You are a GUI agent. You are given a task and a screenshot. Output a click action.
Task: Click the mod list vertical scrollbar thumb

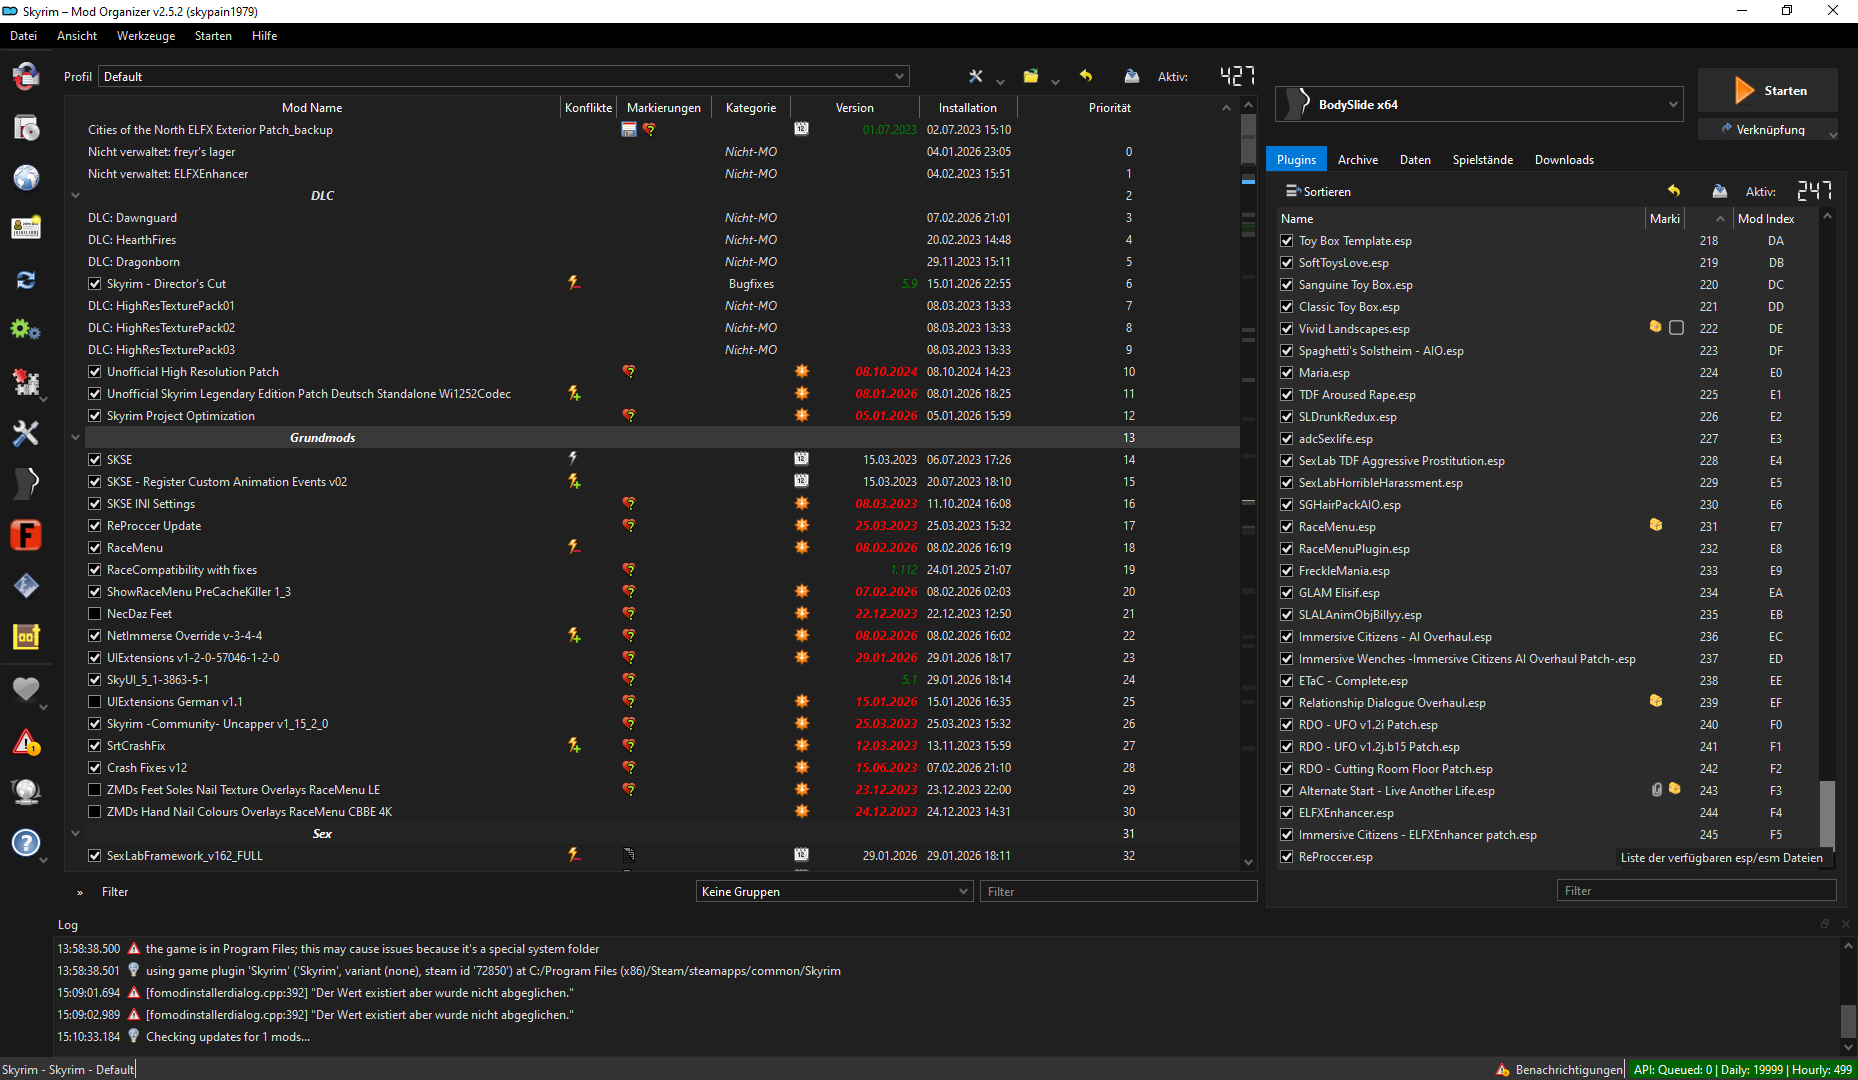[1248, 140]
